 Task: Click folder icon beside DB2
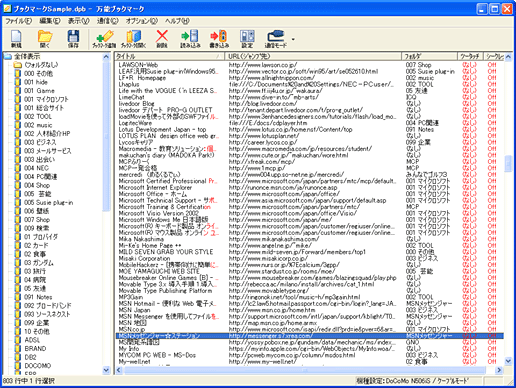pos(18,357)
